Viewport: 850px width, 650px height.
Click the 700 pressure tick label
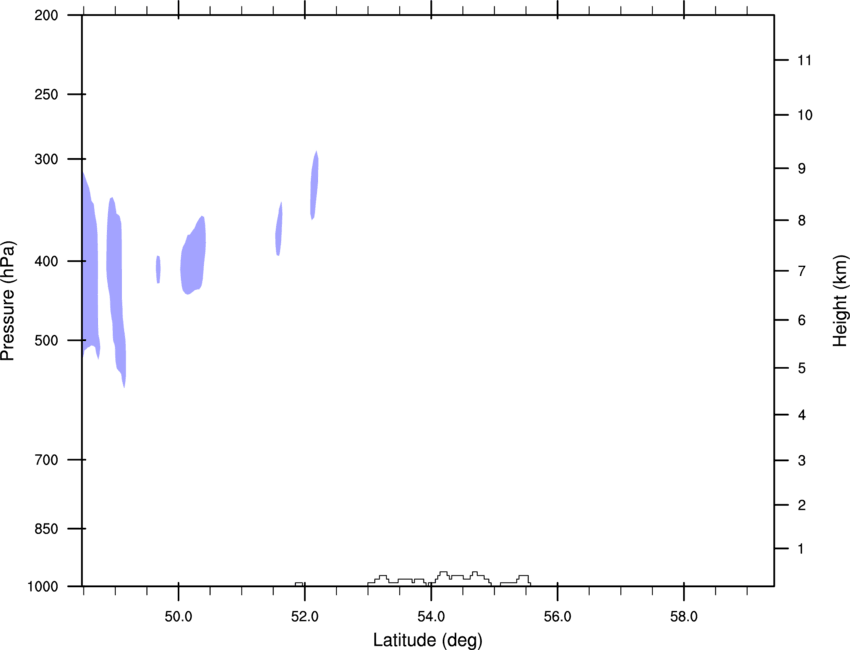[x=46, y=460]
